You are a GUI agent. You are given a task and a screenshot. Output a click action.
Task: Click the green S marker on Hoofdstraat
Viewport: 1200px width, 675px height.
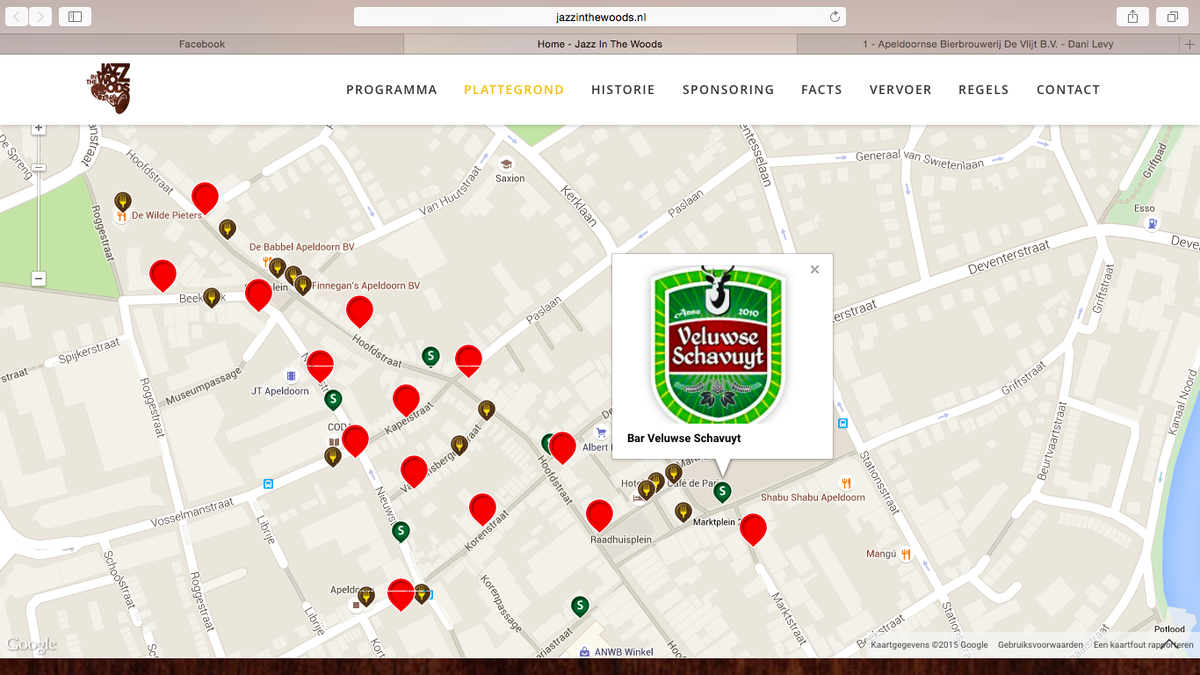pos(430,355)
